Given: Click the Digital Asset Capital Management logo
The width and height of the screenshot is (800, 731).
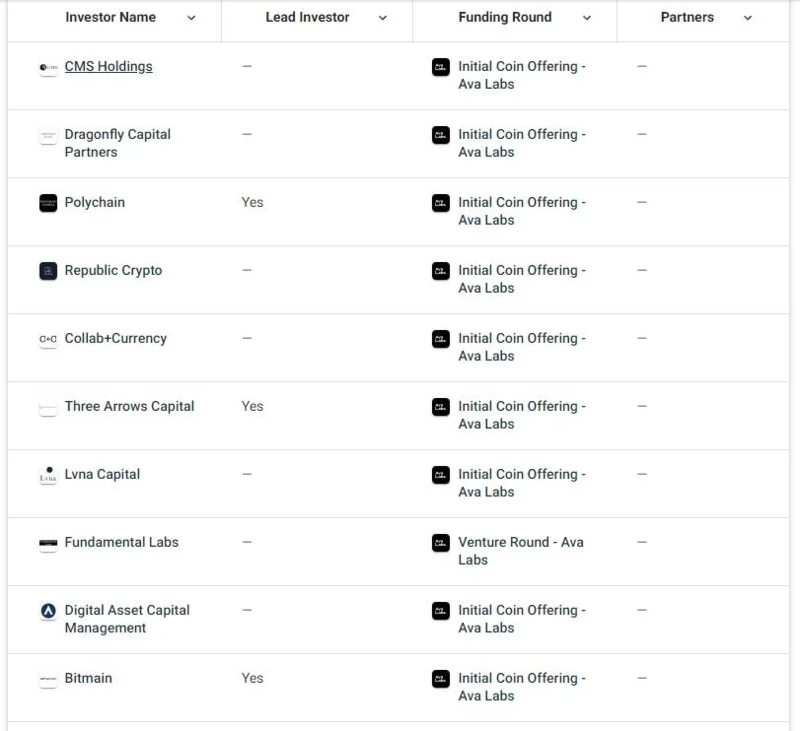Looking at the screenshot, I should coord(48,611).
